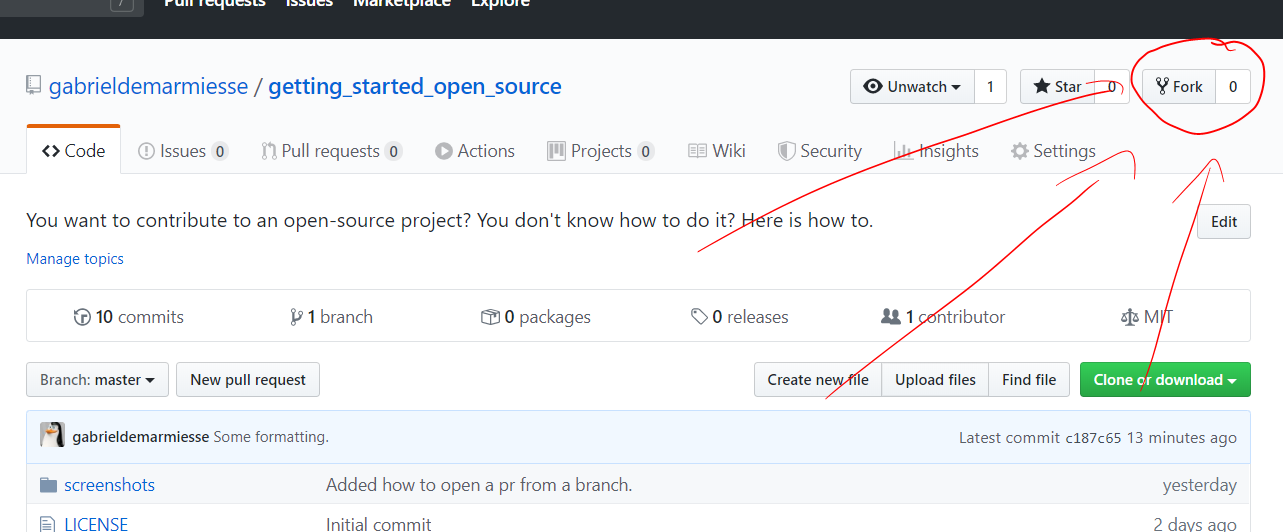Image resolution: width=1283 pixels, height=532 pixels.
Task: Click the Wiki book icon
Action: coord(698,151)
